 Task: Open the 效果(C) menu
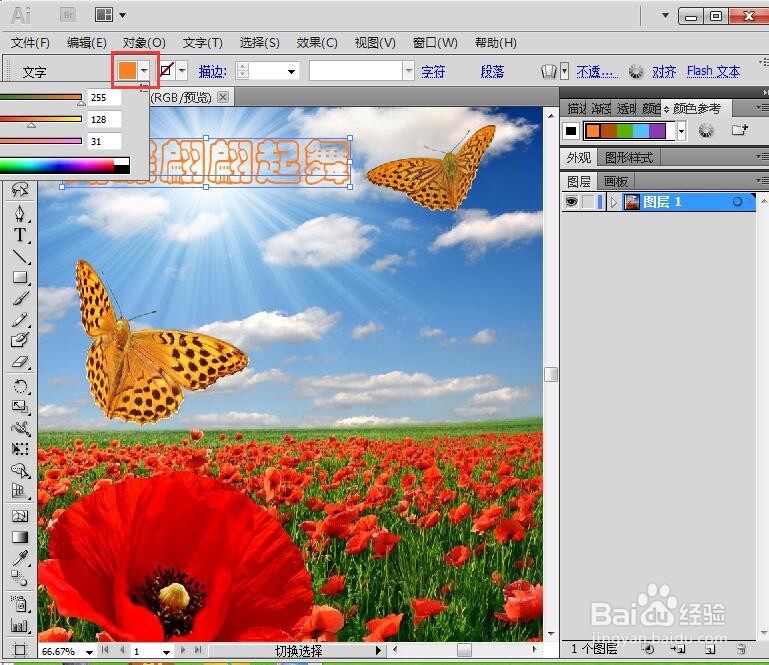coord(317,43)
